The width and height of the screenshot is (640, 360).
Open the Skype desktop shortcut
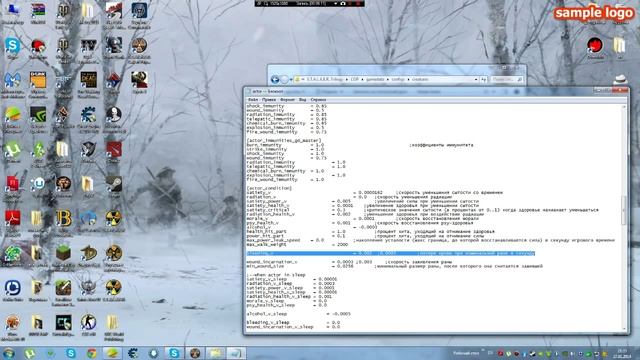tap(12, 45)
